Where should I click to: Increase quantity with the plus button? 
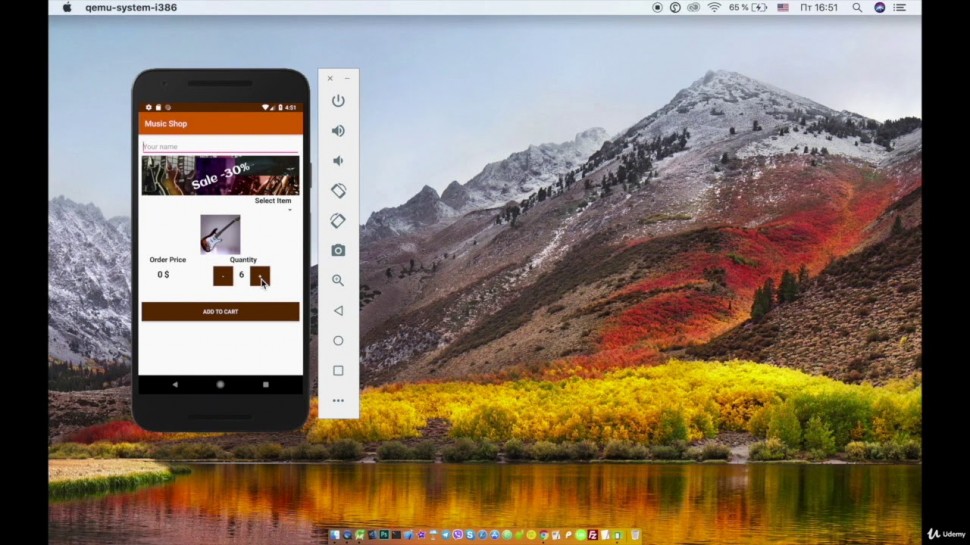coord(260,276)
